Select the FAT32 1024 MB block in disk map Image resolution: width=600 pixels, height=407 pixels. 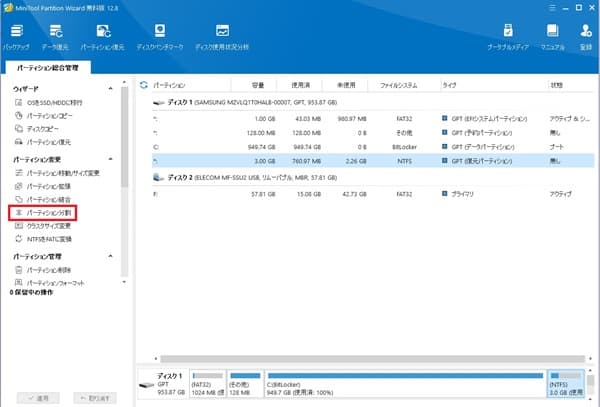pos(208,384)
